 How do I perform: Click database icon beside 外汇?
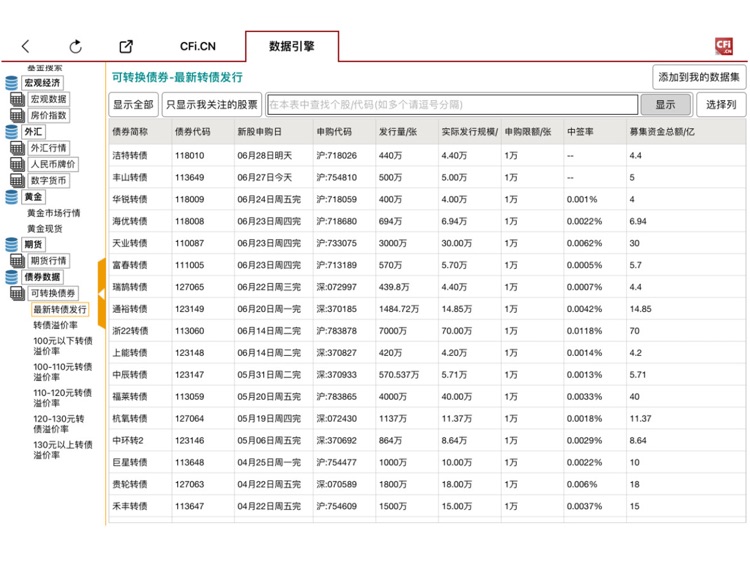pos(11,132)
